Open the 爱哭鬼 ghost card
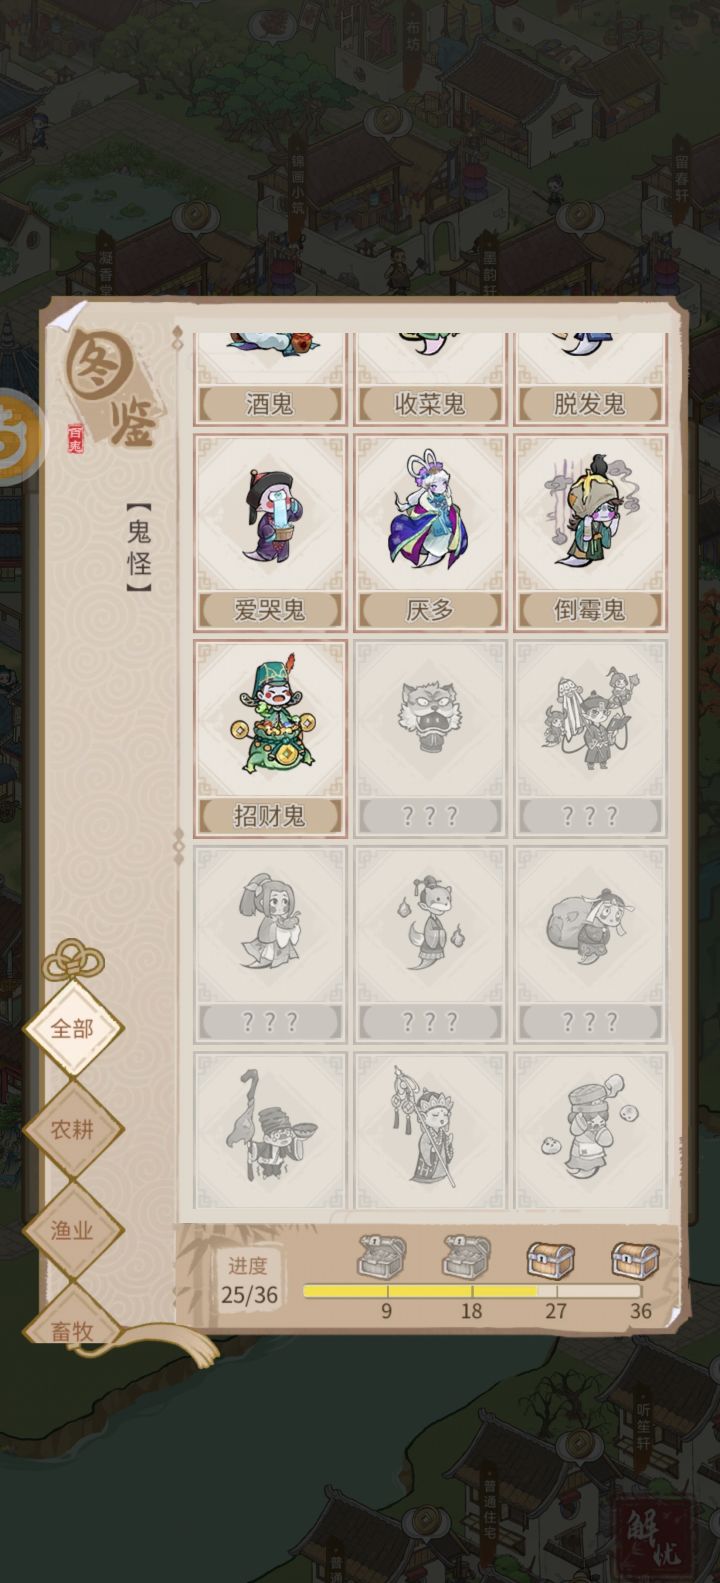The image size is (720, 1583). pos(269,533)
